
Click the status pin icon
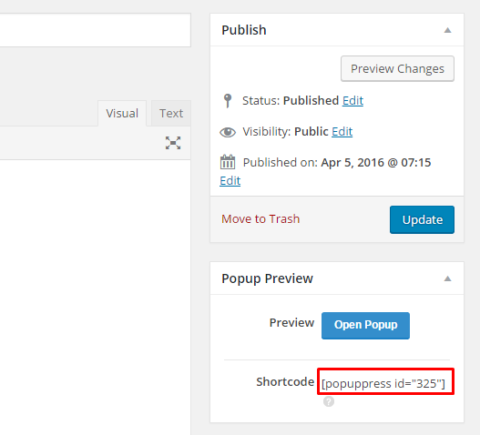click(x=228, y=101)
